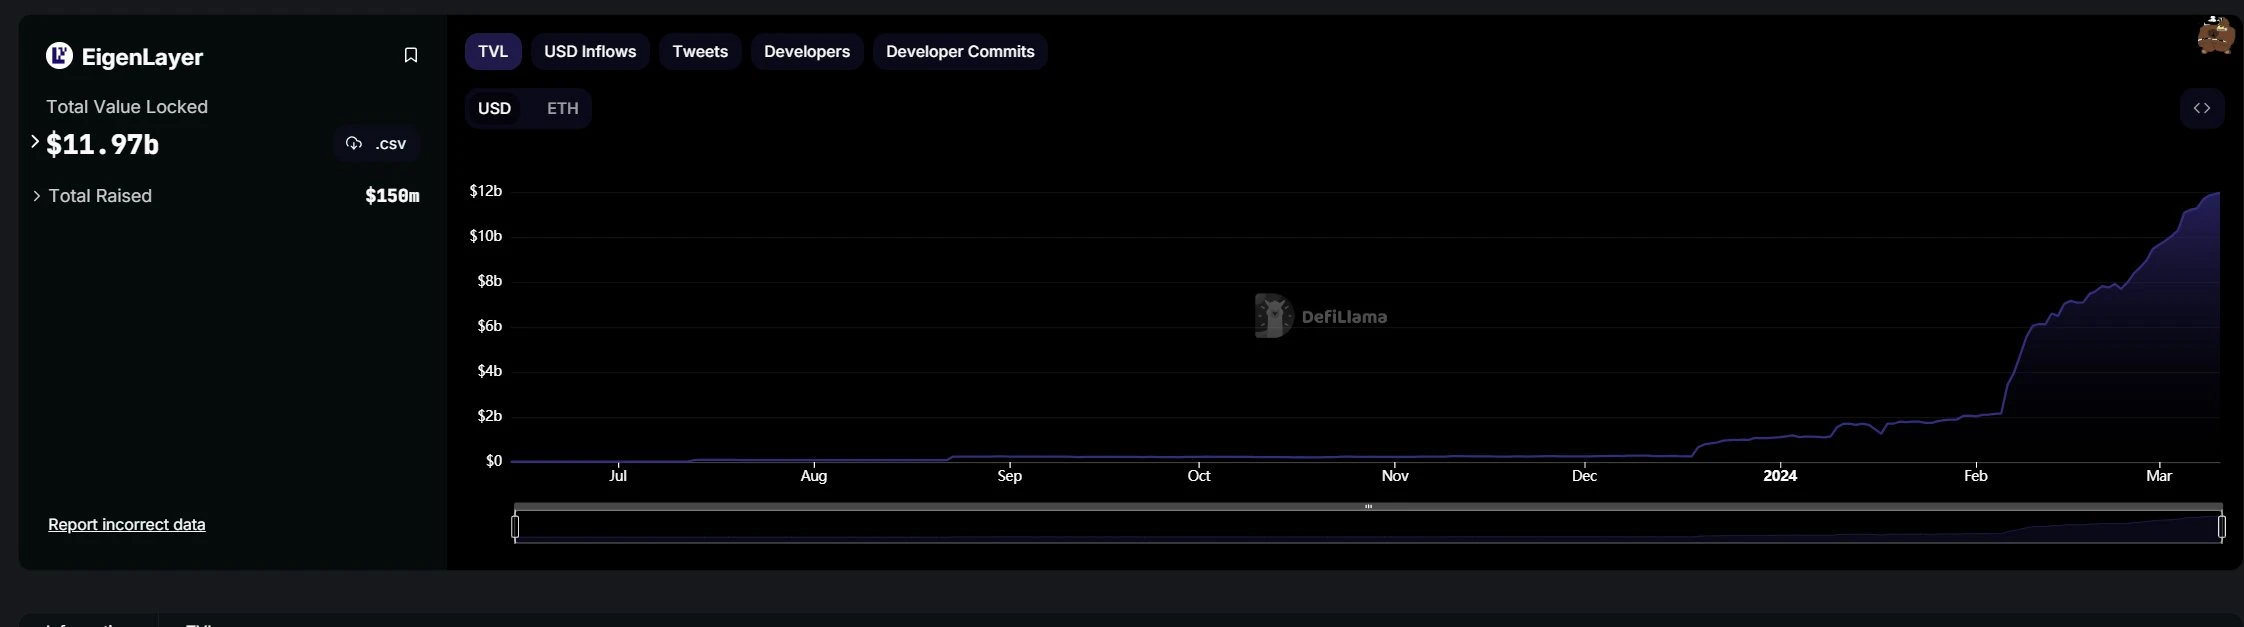This screenshot has width=2244, height=627.
Task: Show the Developer Commits chart series
Action: coord(960,51)
